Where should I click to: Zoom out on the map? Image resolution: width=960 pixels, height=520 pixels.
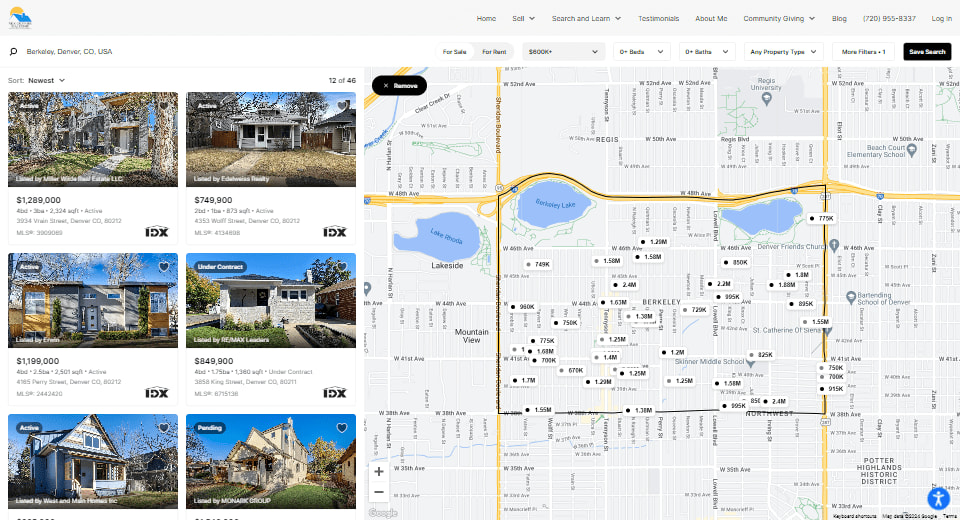pyautogui.click(x=379, y=492)
